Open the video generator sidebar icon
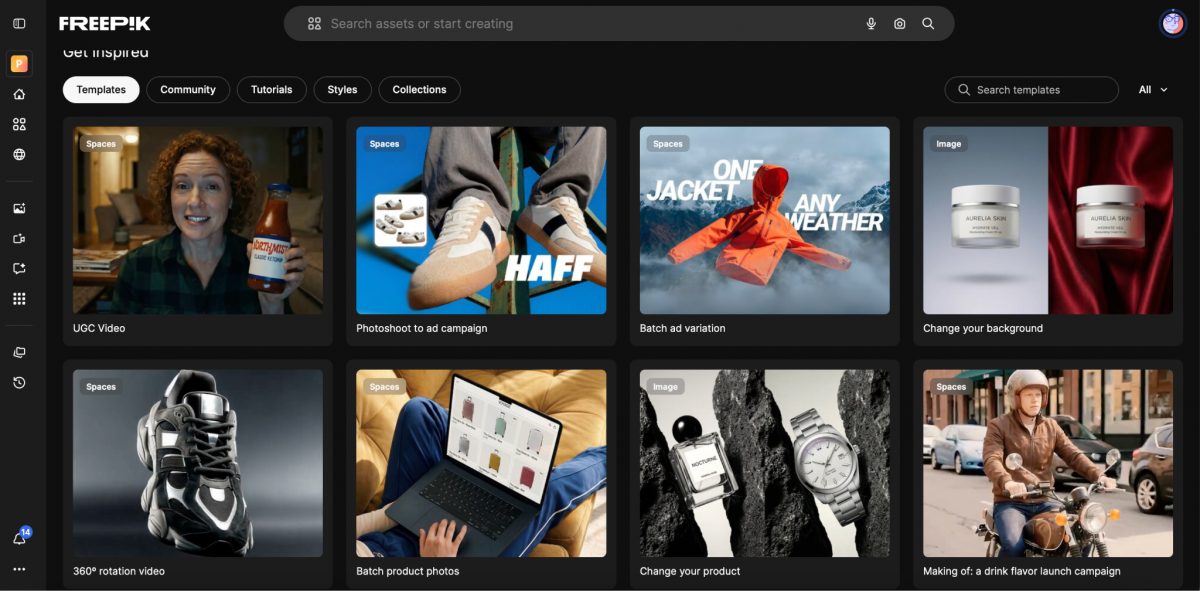The width and height of the screenshot is (1200, 591). [19, 239]
